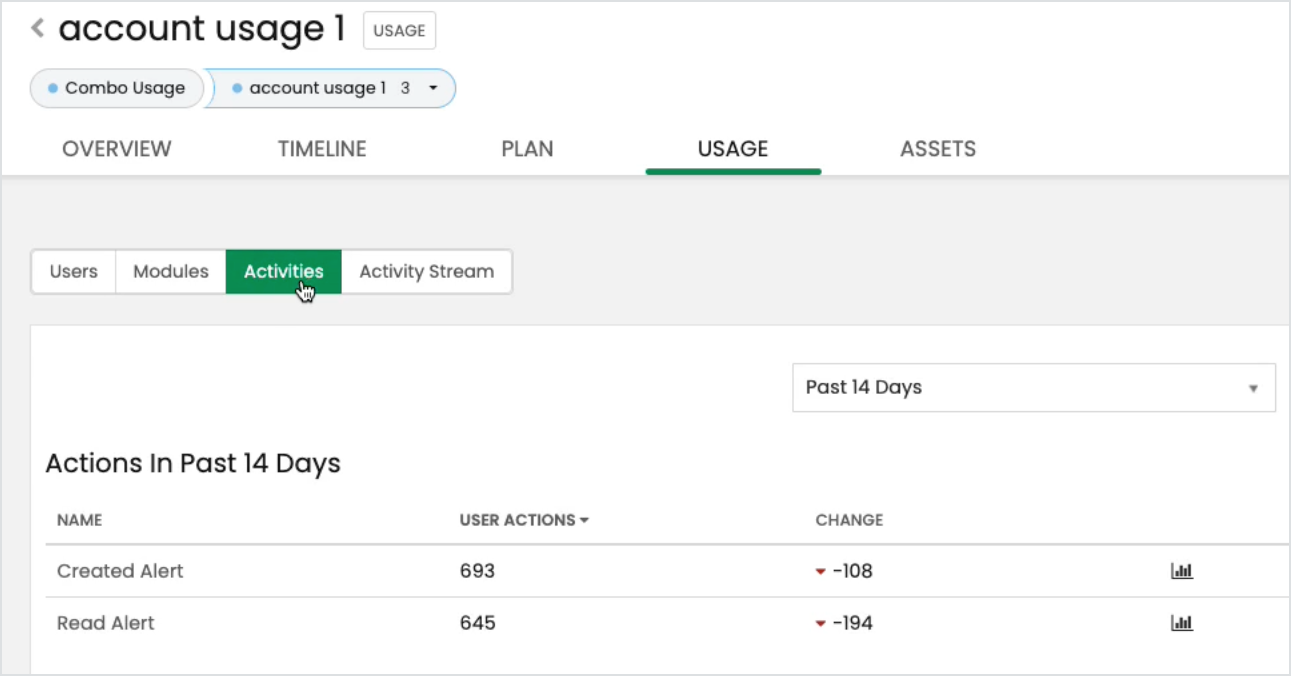1291x676 pixels.
Task: Switch to the Activity Stream view
Action: click(x=427, y=272)
